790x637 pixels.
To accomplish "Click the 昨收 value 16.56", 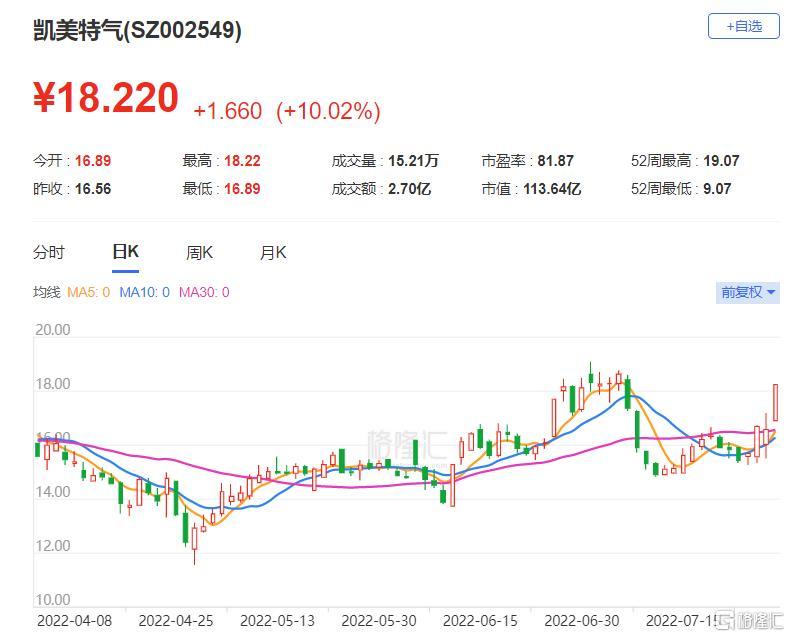I will coord(93,189).
